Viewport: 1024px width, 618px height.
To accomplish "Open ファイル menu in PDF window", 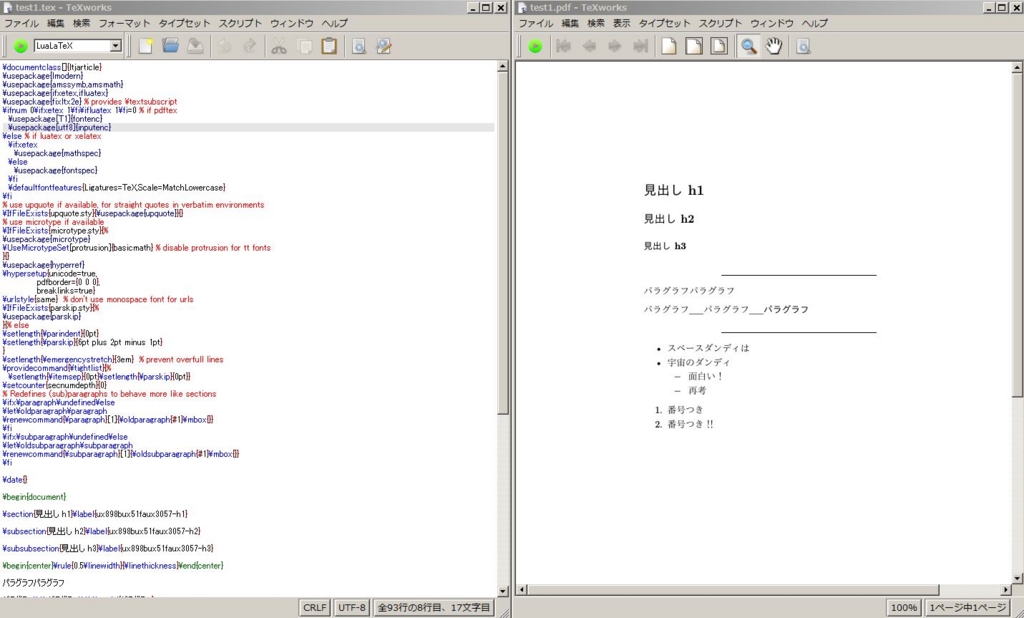I will click(536, 23).
